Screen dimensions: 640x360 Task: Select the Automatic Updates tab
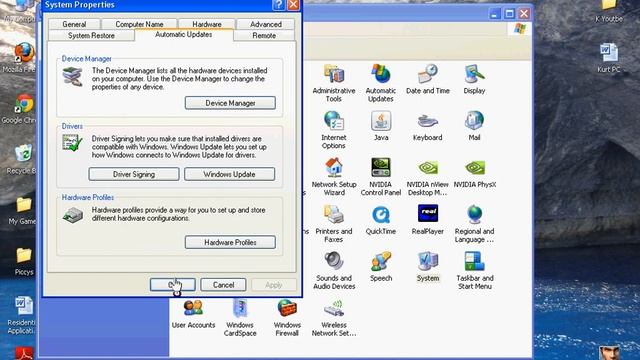coord(184,35)
